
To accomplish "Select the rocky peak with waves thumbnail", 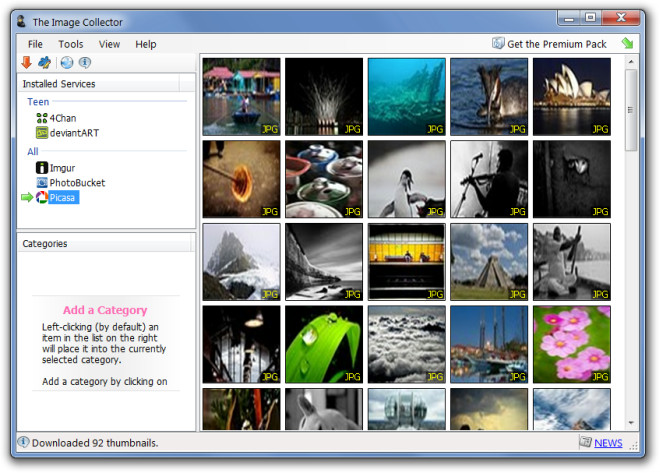I will pos(241,262).
